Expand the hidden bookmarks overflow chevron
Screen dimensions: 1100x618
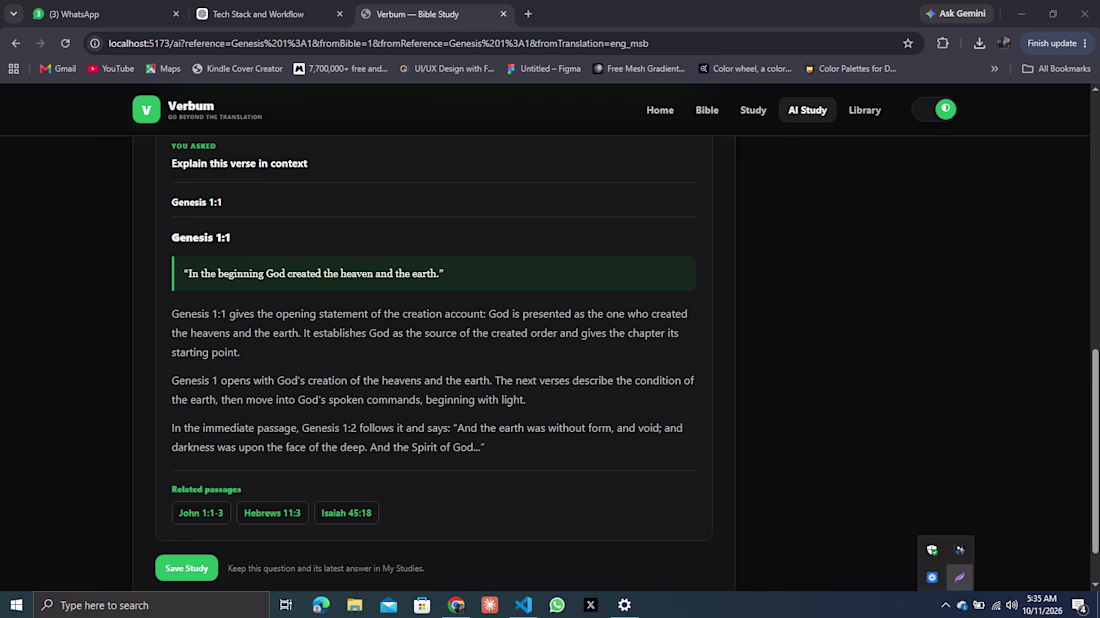tap(994, 69)
